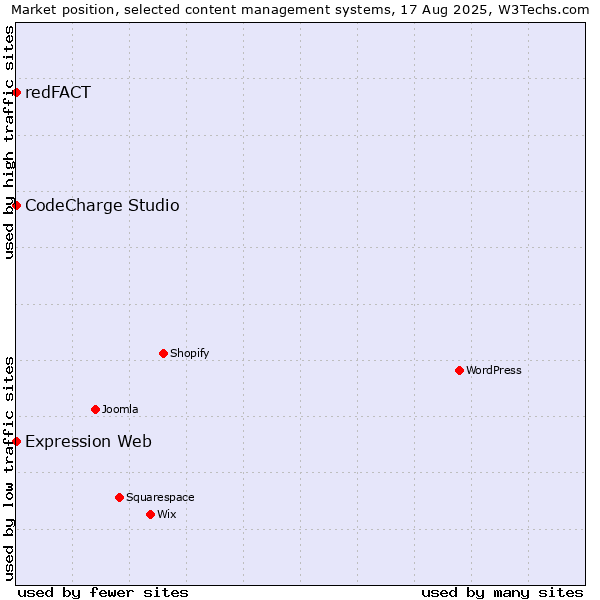Click the Wix label text
This screenshot has height=600, width=600.
167,514
